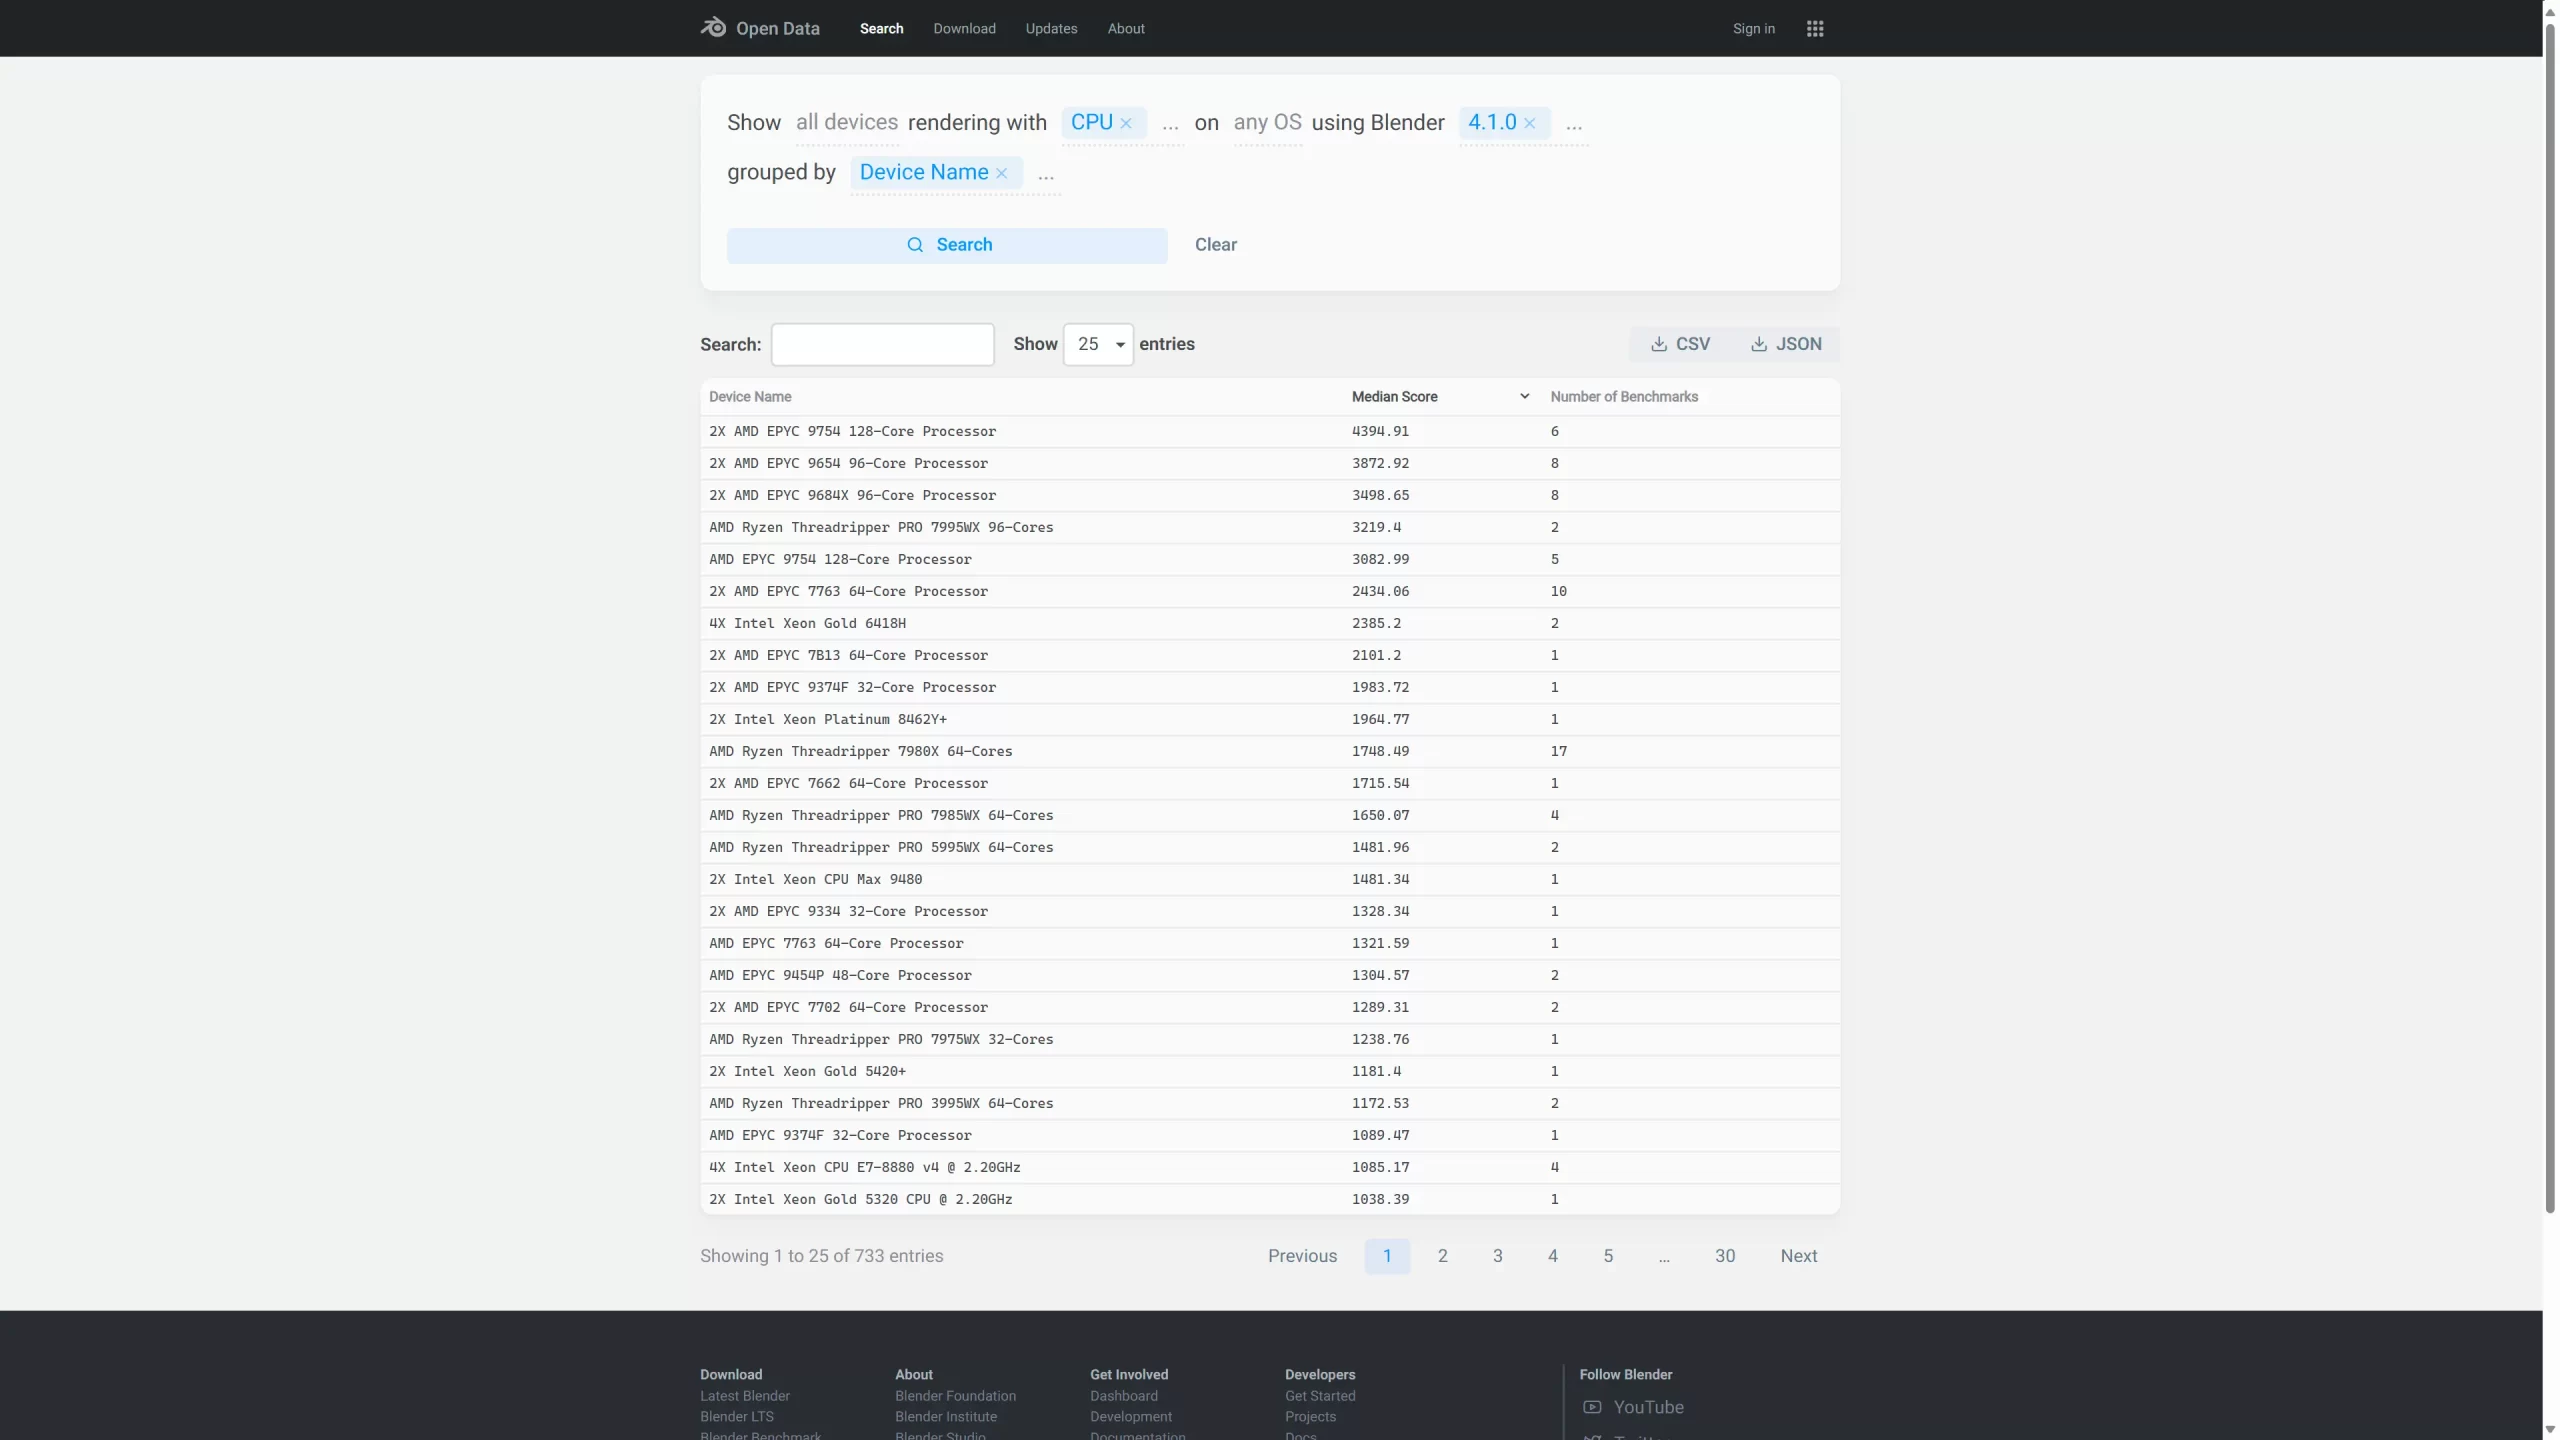Image resolution: width=2560 pixels, height=1440 pixels.
Task: Click row 2X AMD EPYC 9684X 96-Core Processor
Action: coord(1269,496)
